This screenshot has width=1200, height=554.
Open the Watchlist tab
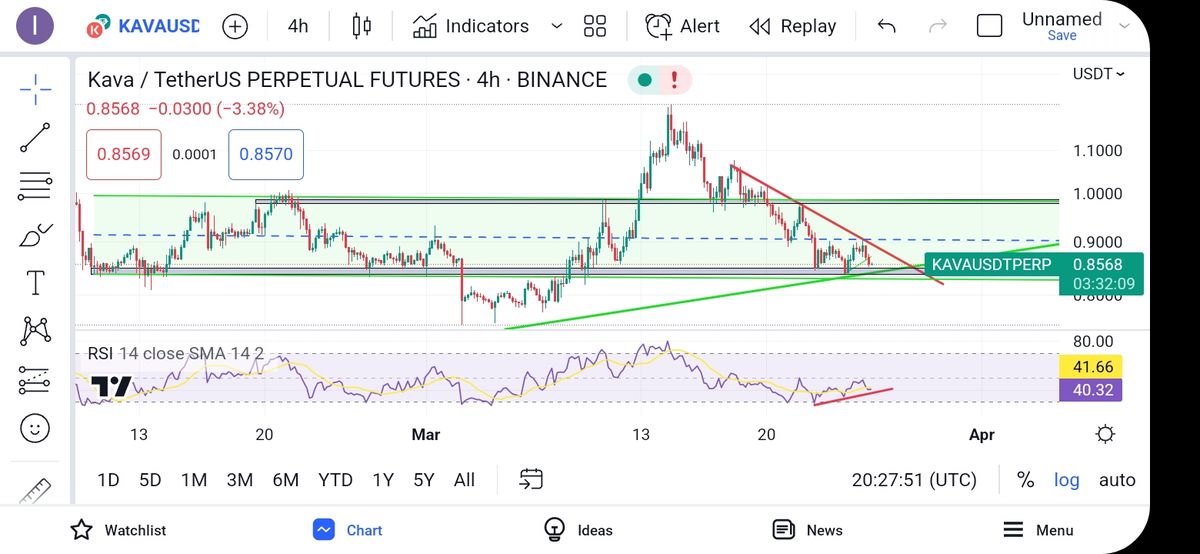(118, 530)
